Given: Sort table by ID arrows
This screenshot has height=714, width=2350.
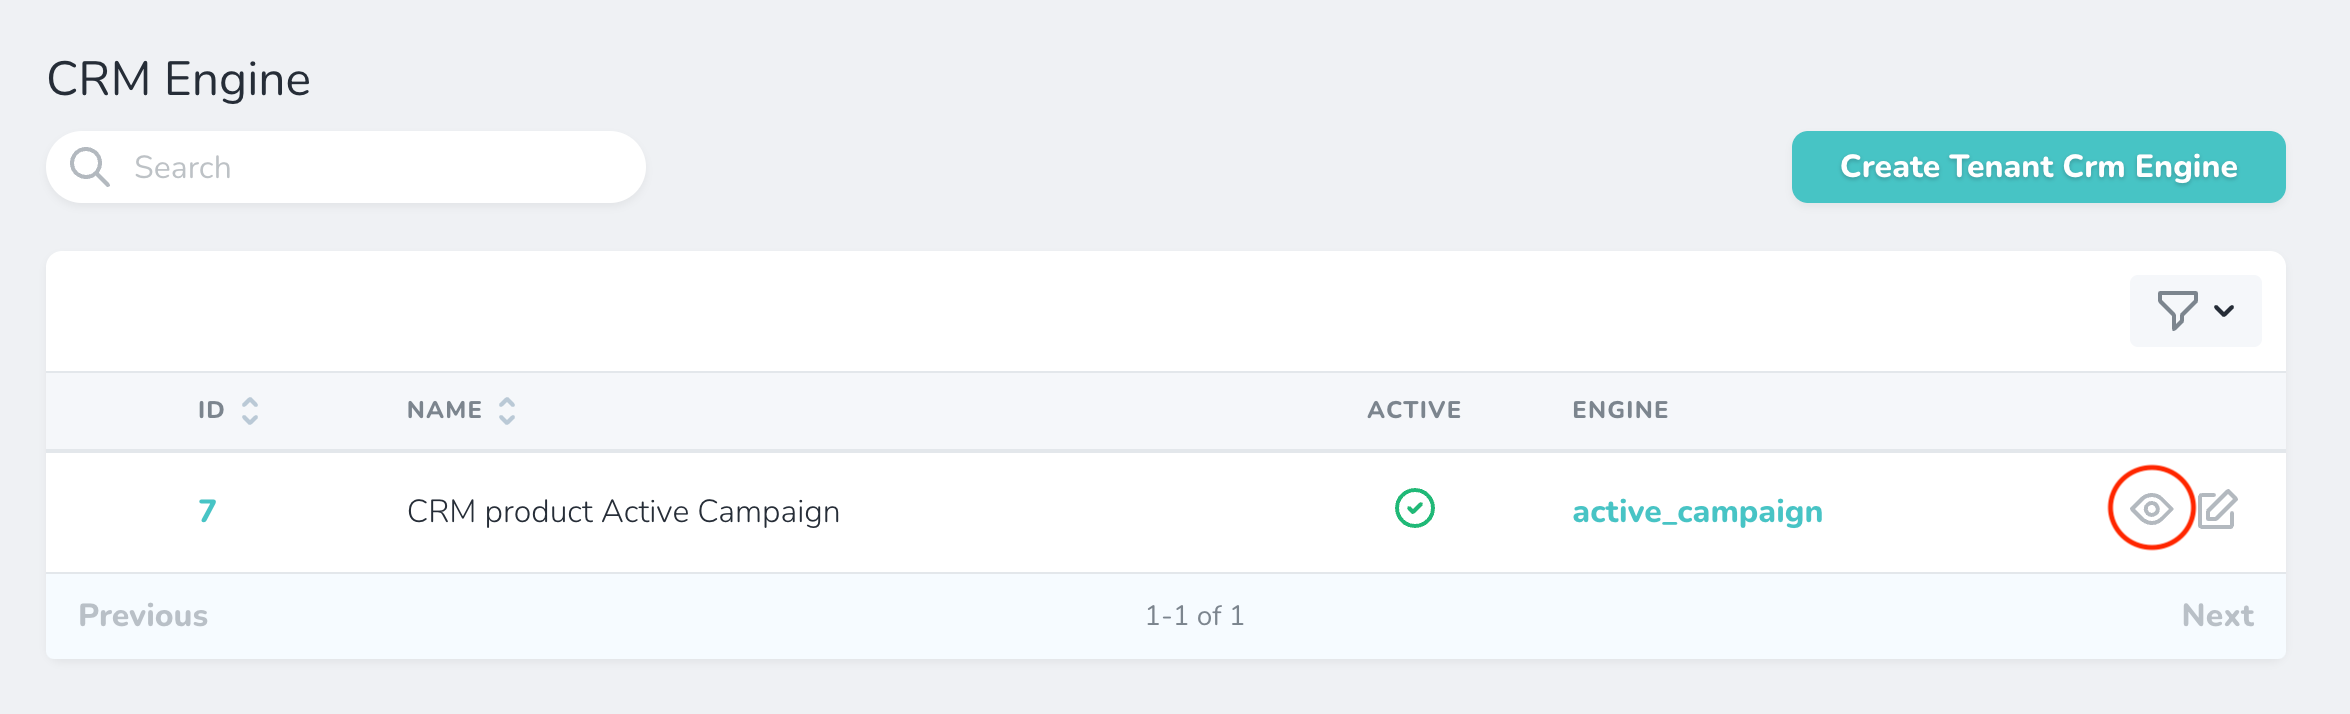Looking at the screenshot, I should click(250, 411).
